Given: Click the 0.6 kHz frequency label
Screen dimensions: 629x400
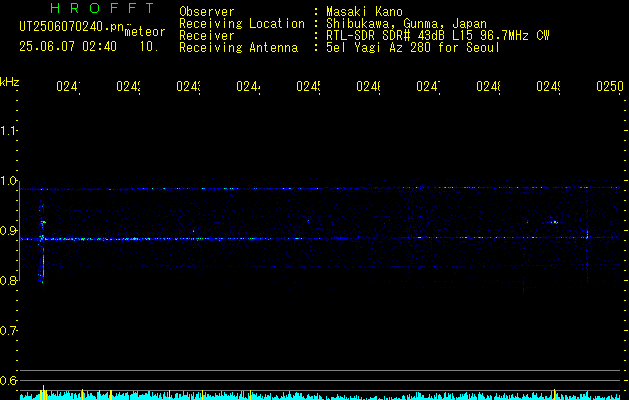Looking at the screenshot, I should pos(8,380).
